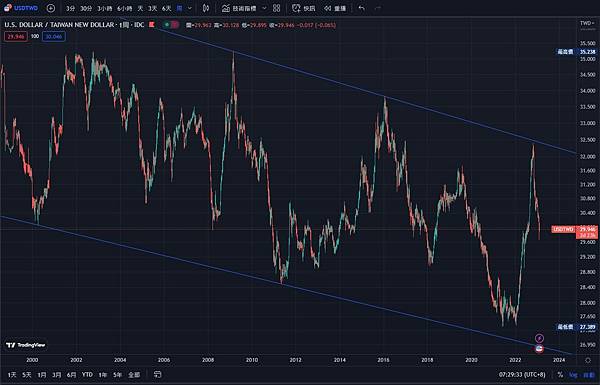Set range to 5年
This screenshot has width=600, height=385.
point(117,375)
